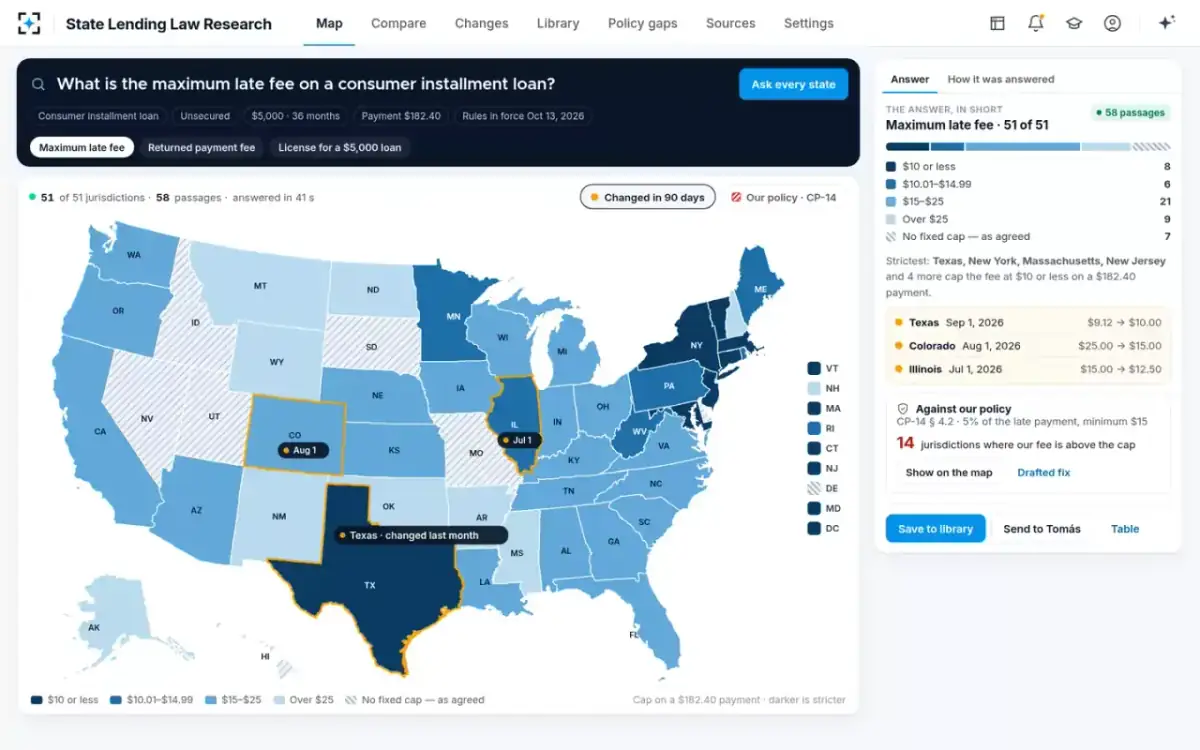The height and width of the screenshot is (750, 1200).
Task: Switch to the Map tab
Action: pos(329,23)
